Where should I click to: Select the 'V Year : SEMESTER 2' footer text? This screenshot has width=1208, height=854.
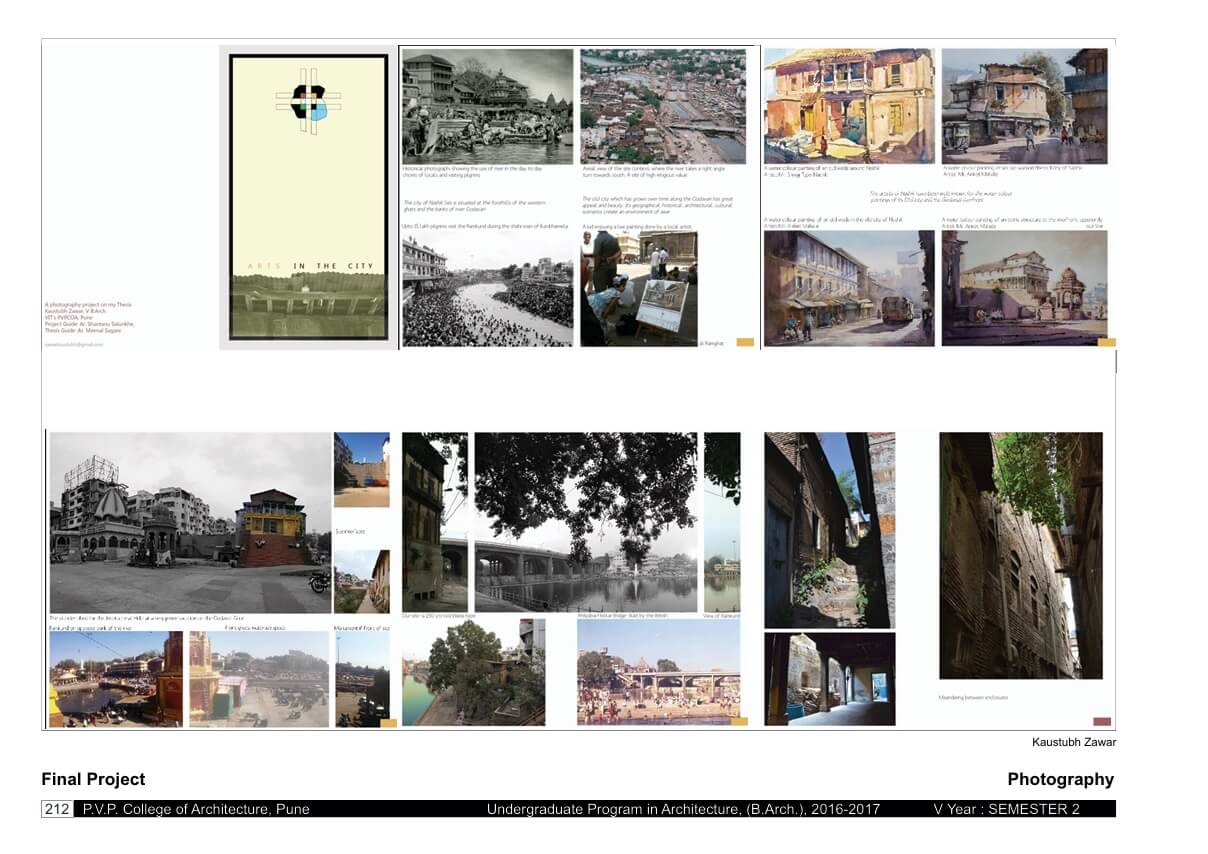[x=1006, y=809]
